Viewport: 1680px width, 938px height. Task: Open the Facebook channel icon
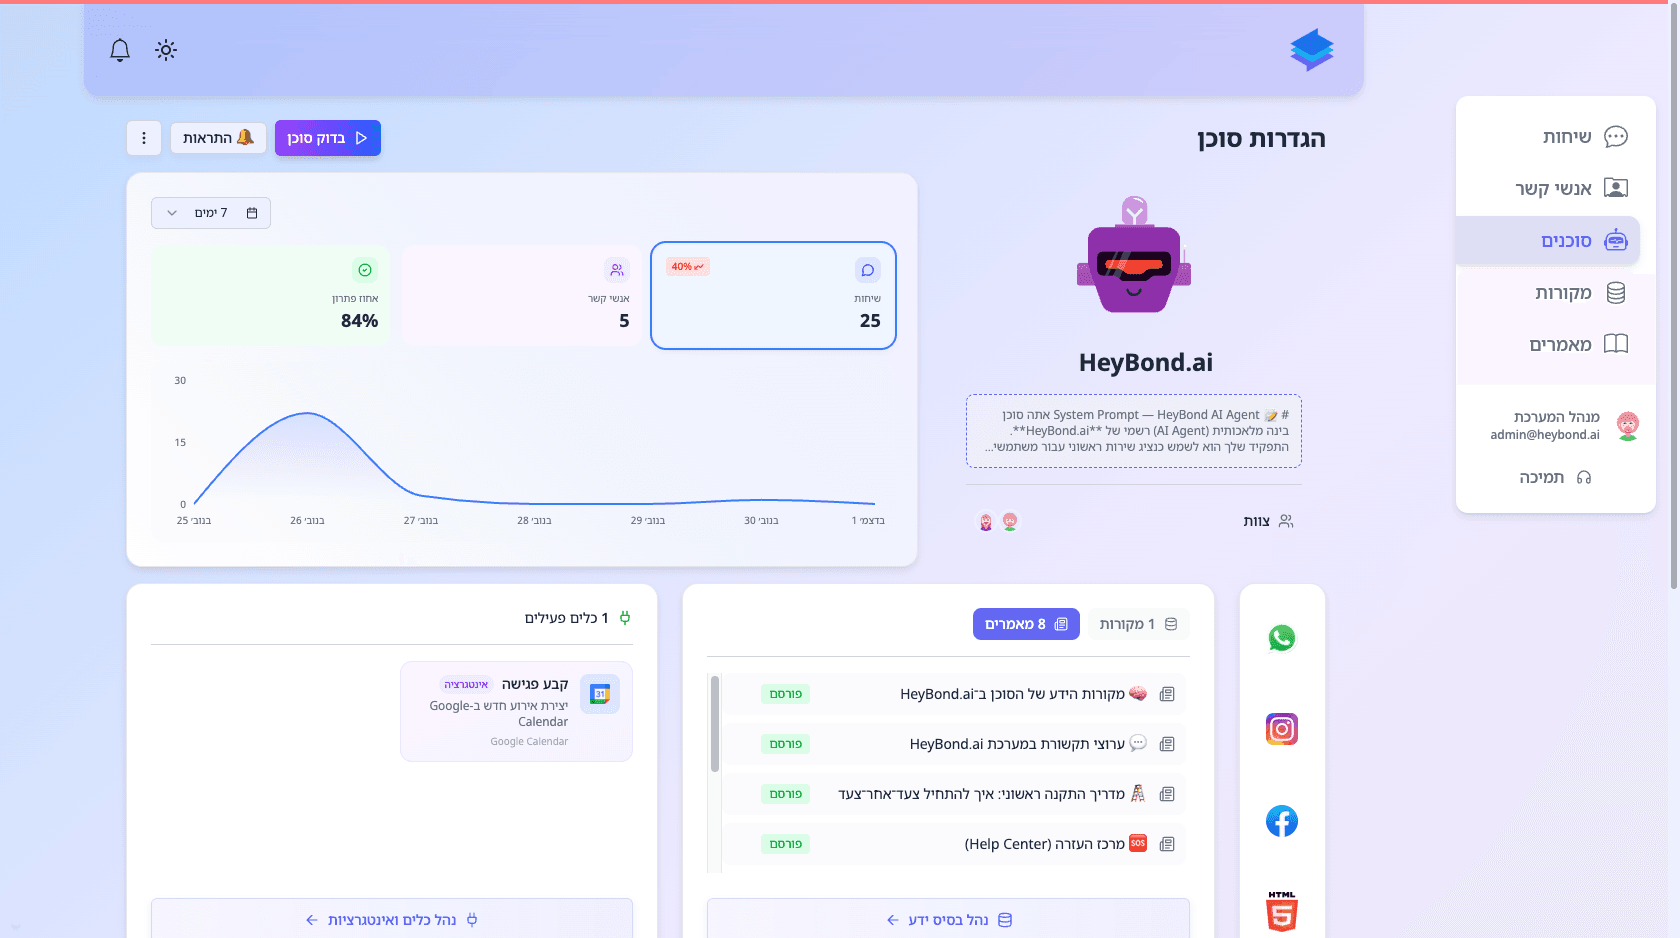[1281, 821]
